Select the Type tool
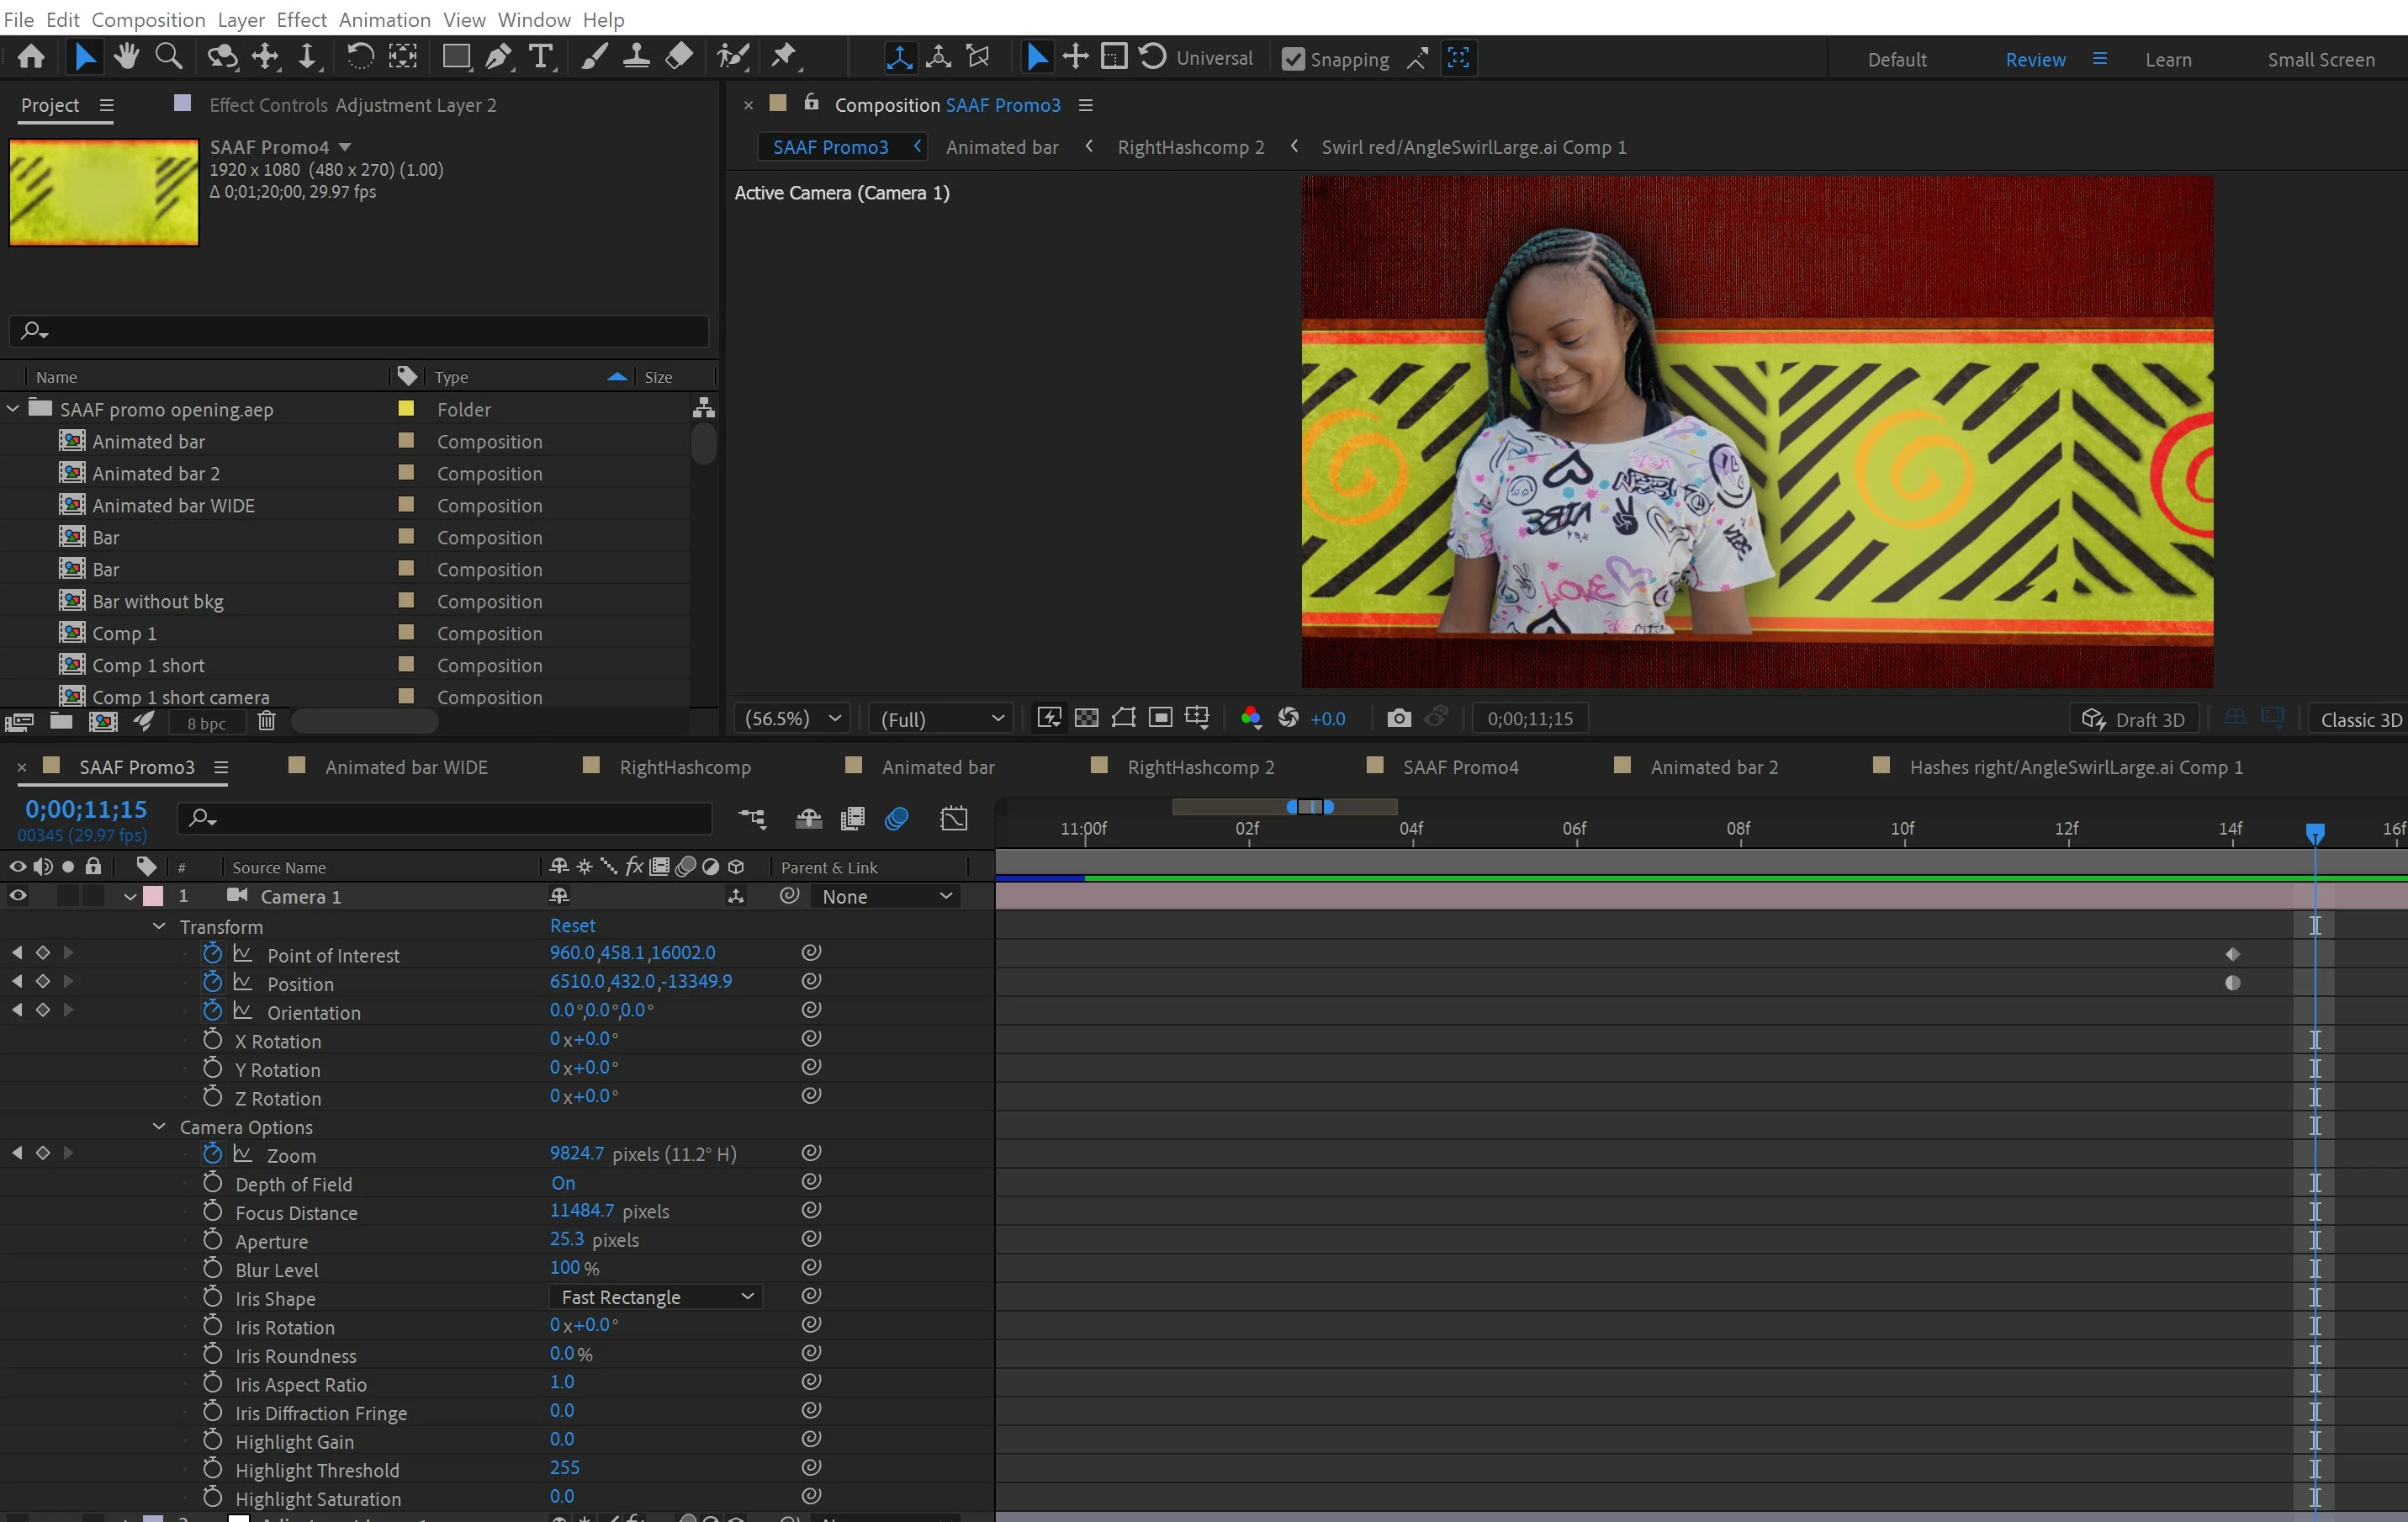The width and height of the screenshot is (2408, 1522). coord(540,57)
